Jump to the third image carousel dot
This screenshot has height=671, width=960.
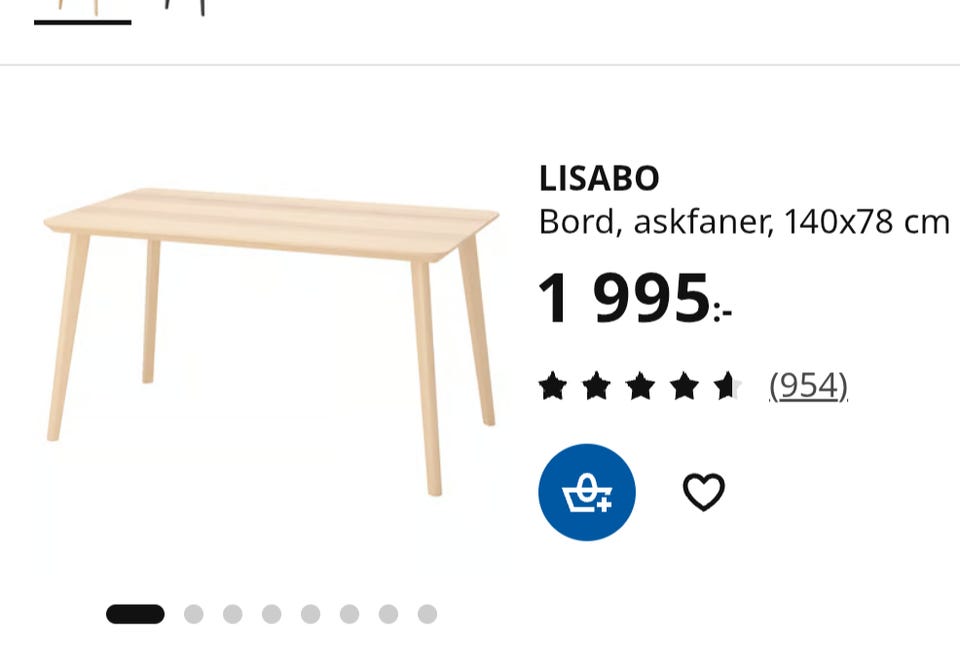click(x=233, y=614)
